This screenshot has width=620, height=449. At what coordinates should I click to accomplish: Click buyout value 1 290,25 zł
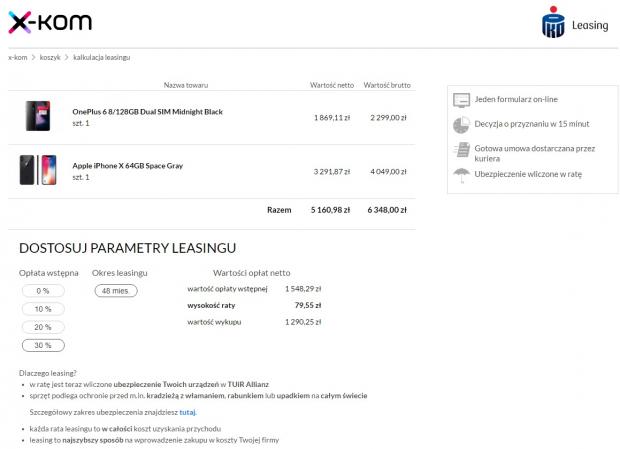pyautogui.click(x=303, y=322)
